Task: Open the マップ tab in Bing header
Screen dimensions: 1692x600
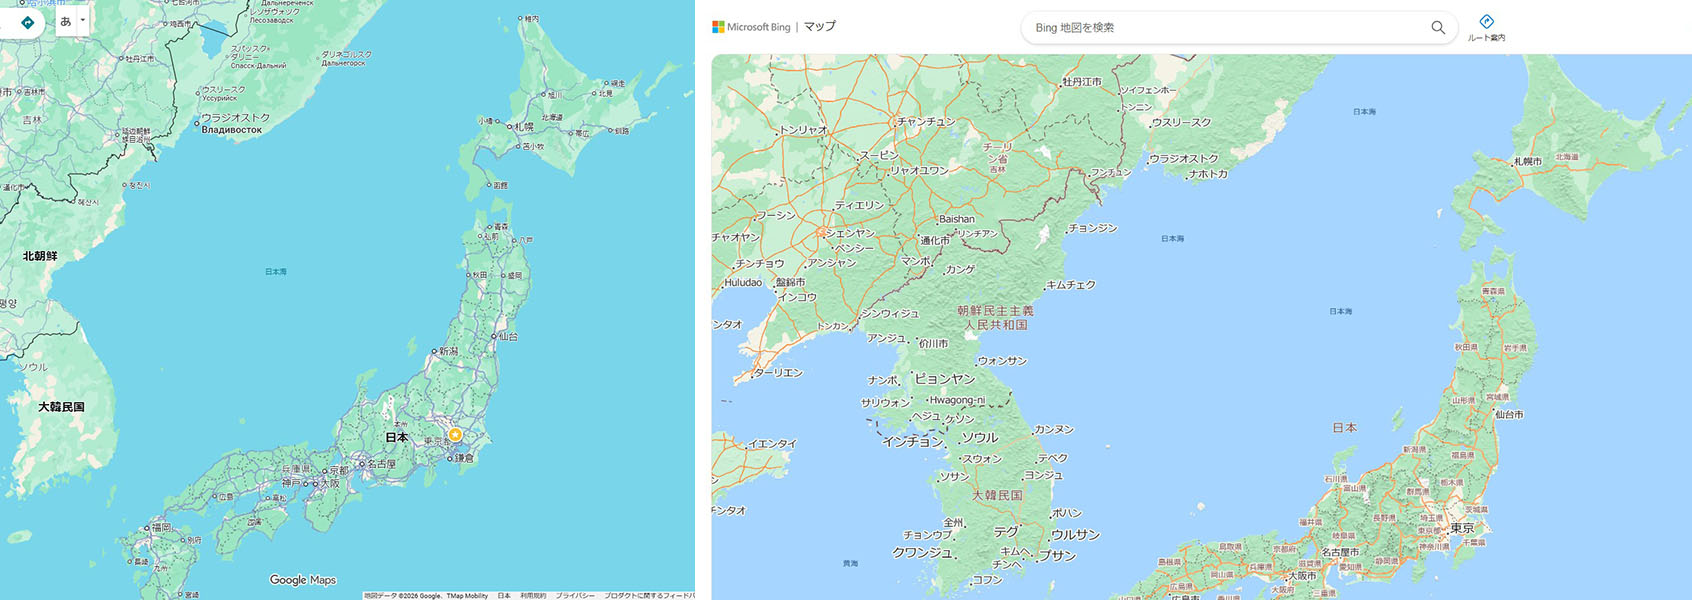Action: [819, 27]
